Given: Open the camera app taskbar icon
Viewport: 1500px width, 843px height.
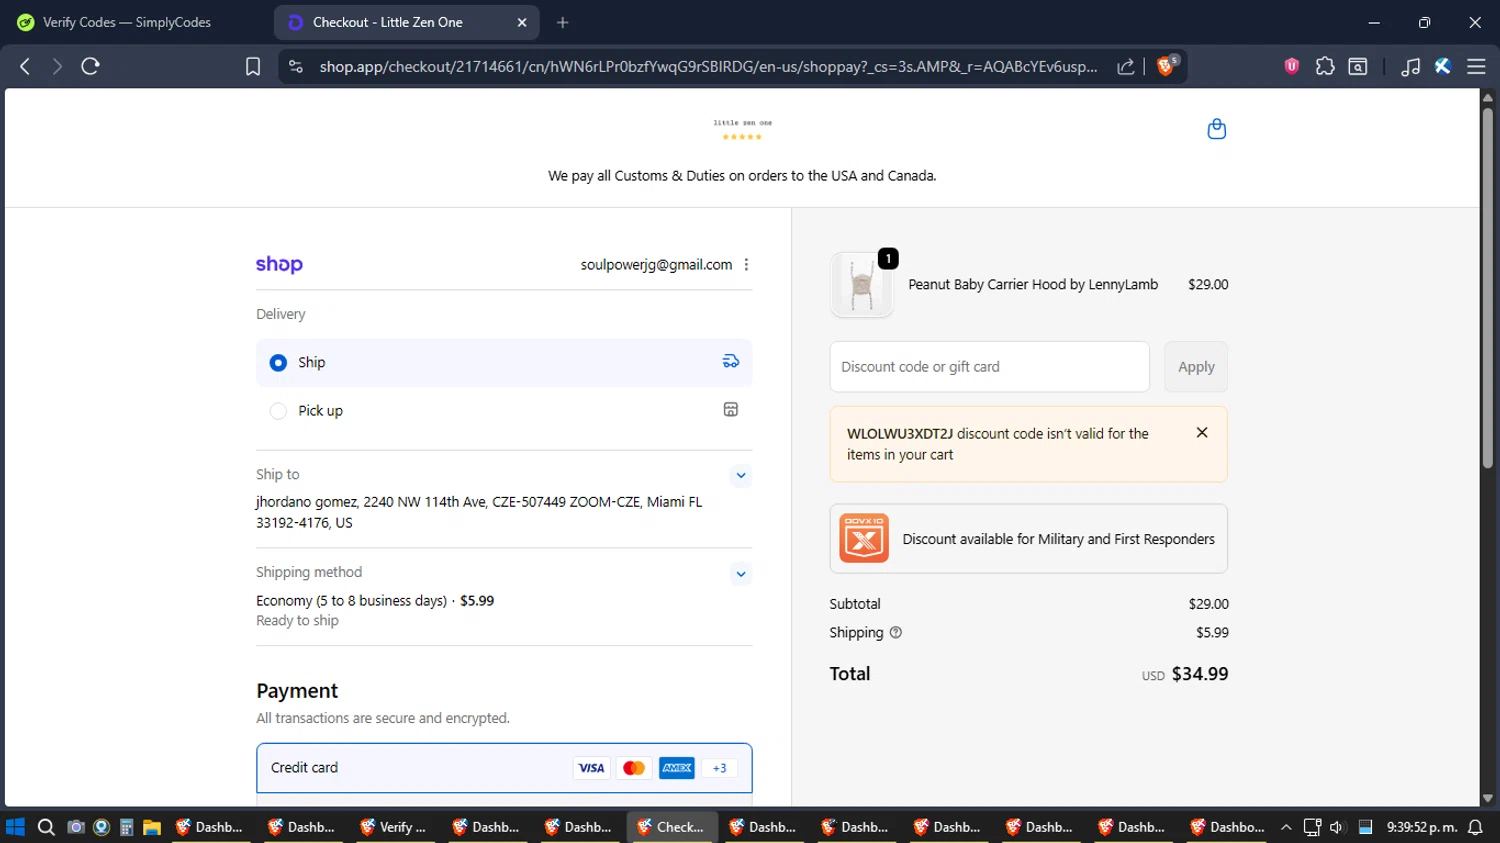Looking at the screenshot, I should point(76,827).
